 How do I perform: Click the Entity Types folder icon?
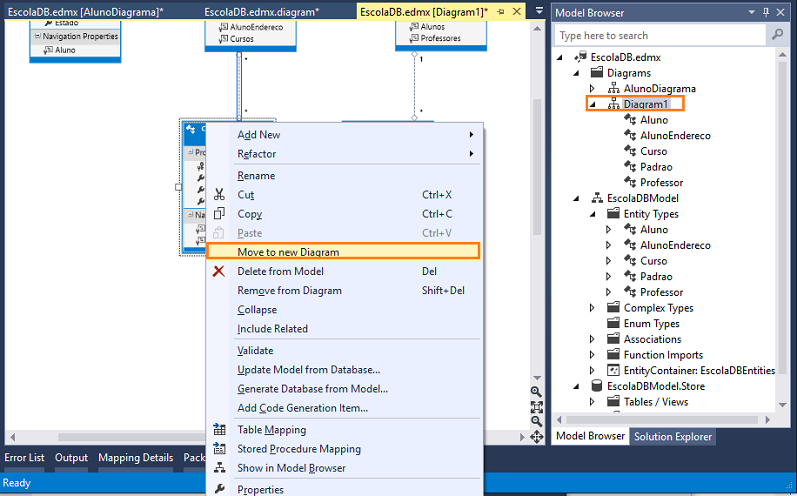tap(614, 213)
